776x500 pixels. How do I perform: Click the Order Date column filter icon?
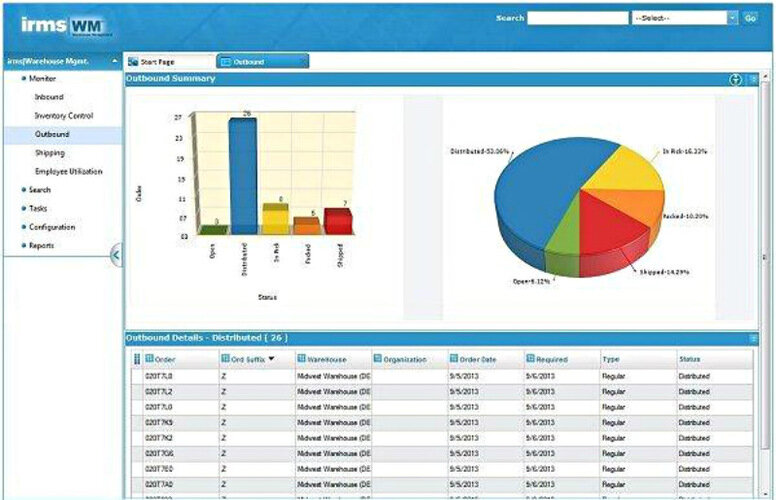pos(455,359)
